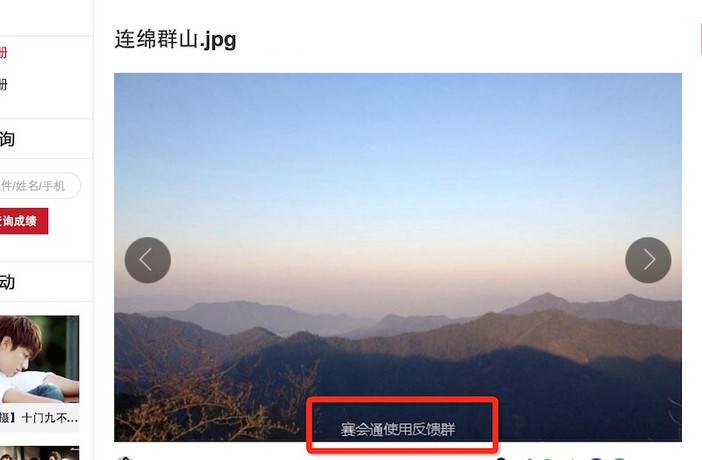
Task: Select the red highlighted album tab
Action: 4,52
